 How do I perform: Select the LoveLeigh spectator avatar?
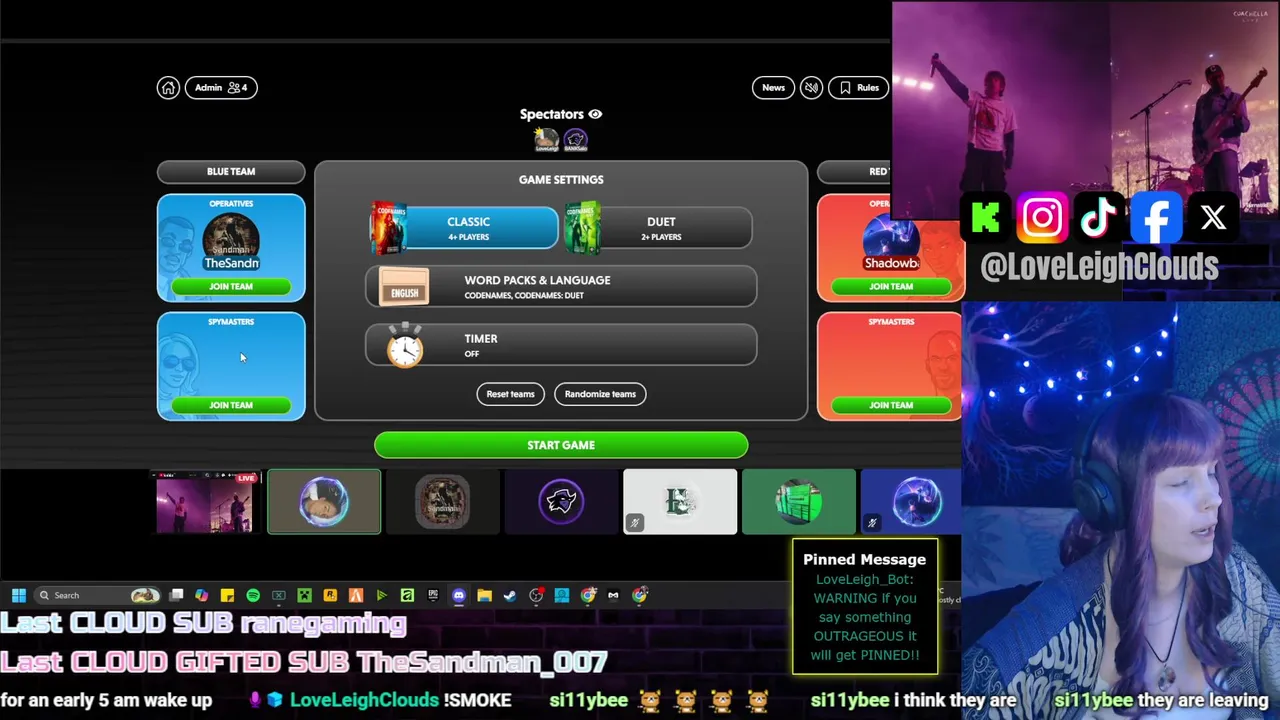tap(546, 140)
